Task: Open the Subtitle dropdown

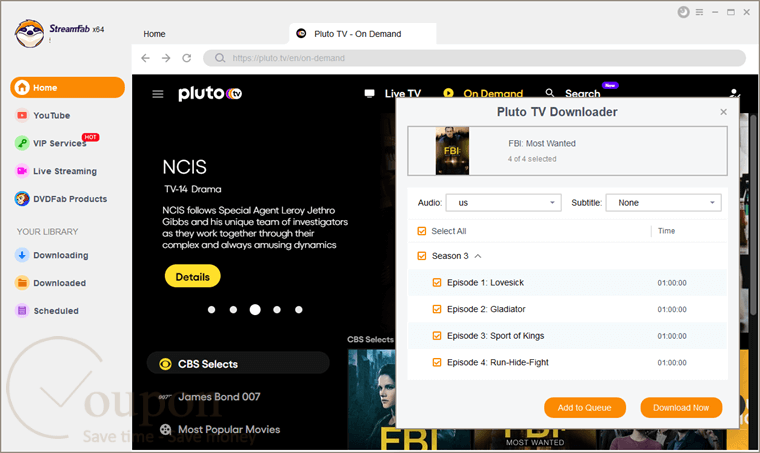Action: [x=664, y=203]
